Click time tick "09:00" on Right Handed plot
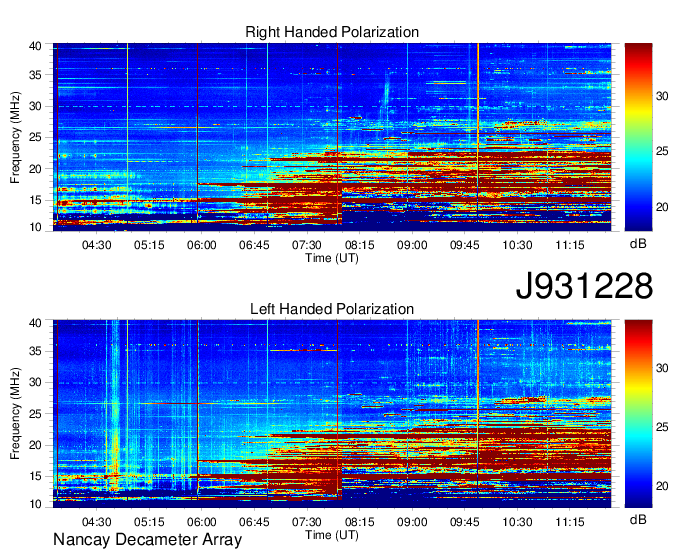 (412, 245)
